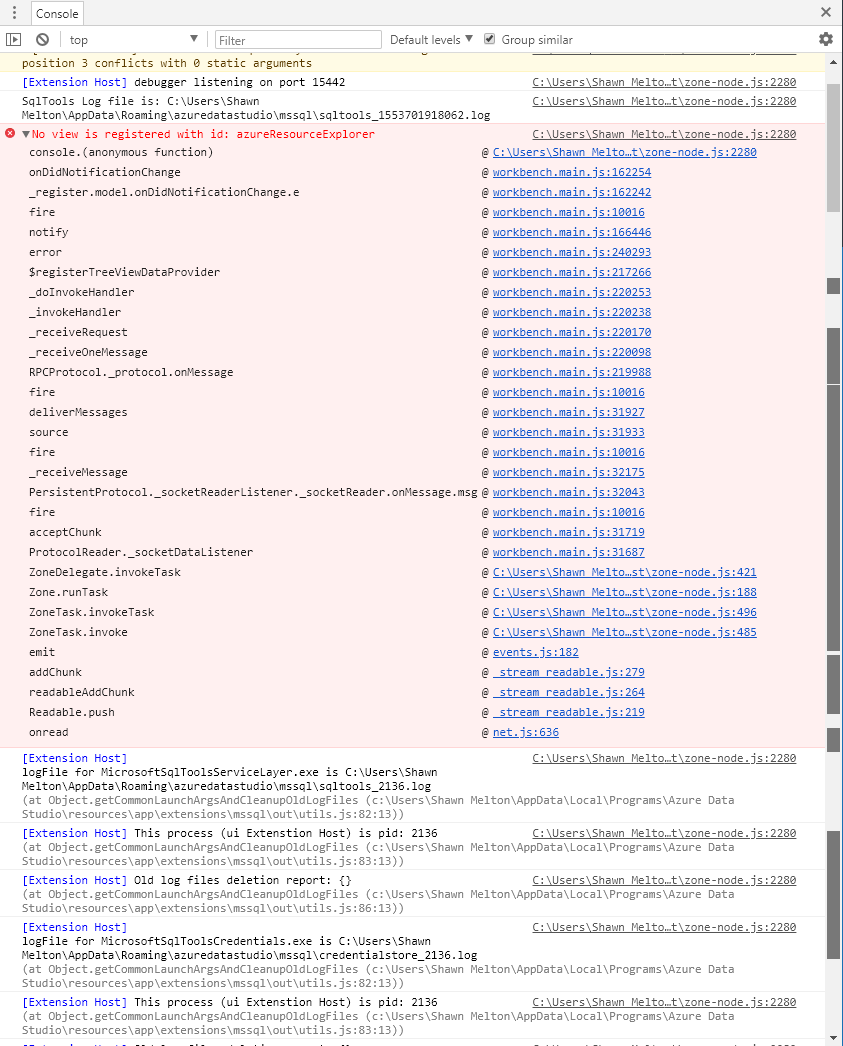This screenshot has height=1046, width=843.
Task: Open _stream_readable.js:264 link
Action: (568, 692)
